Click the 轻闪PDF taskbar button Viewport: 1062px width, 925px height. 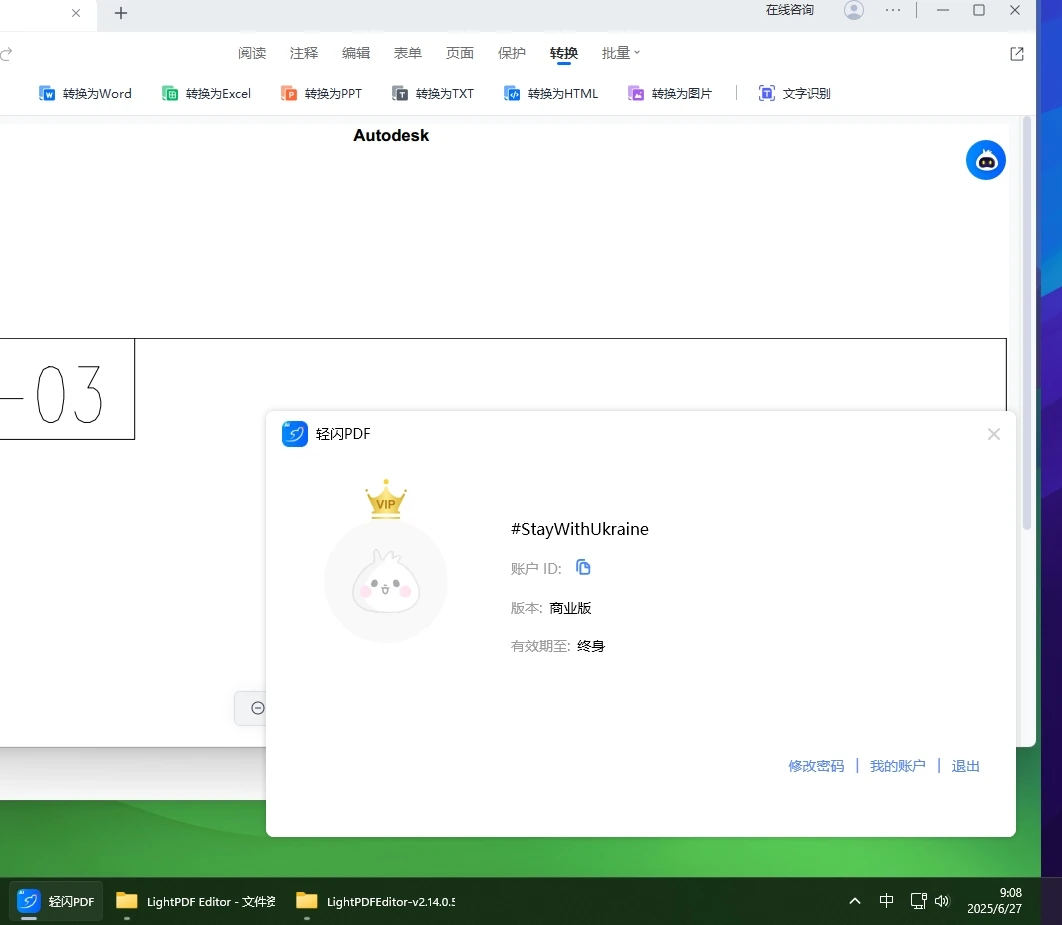coord(56,901)
